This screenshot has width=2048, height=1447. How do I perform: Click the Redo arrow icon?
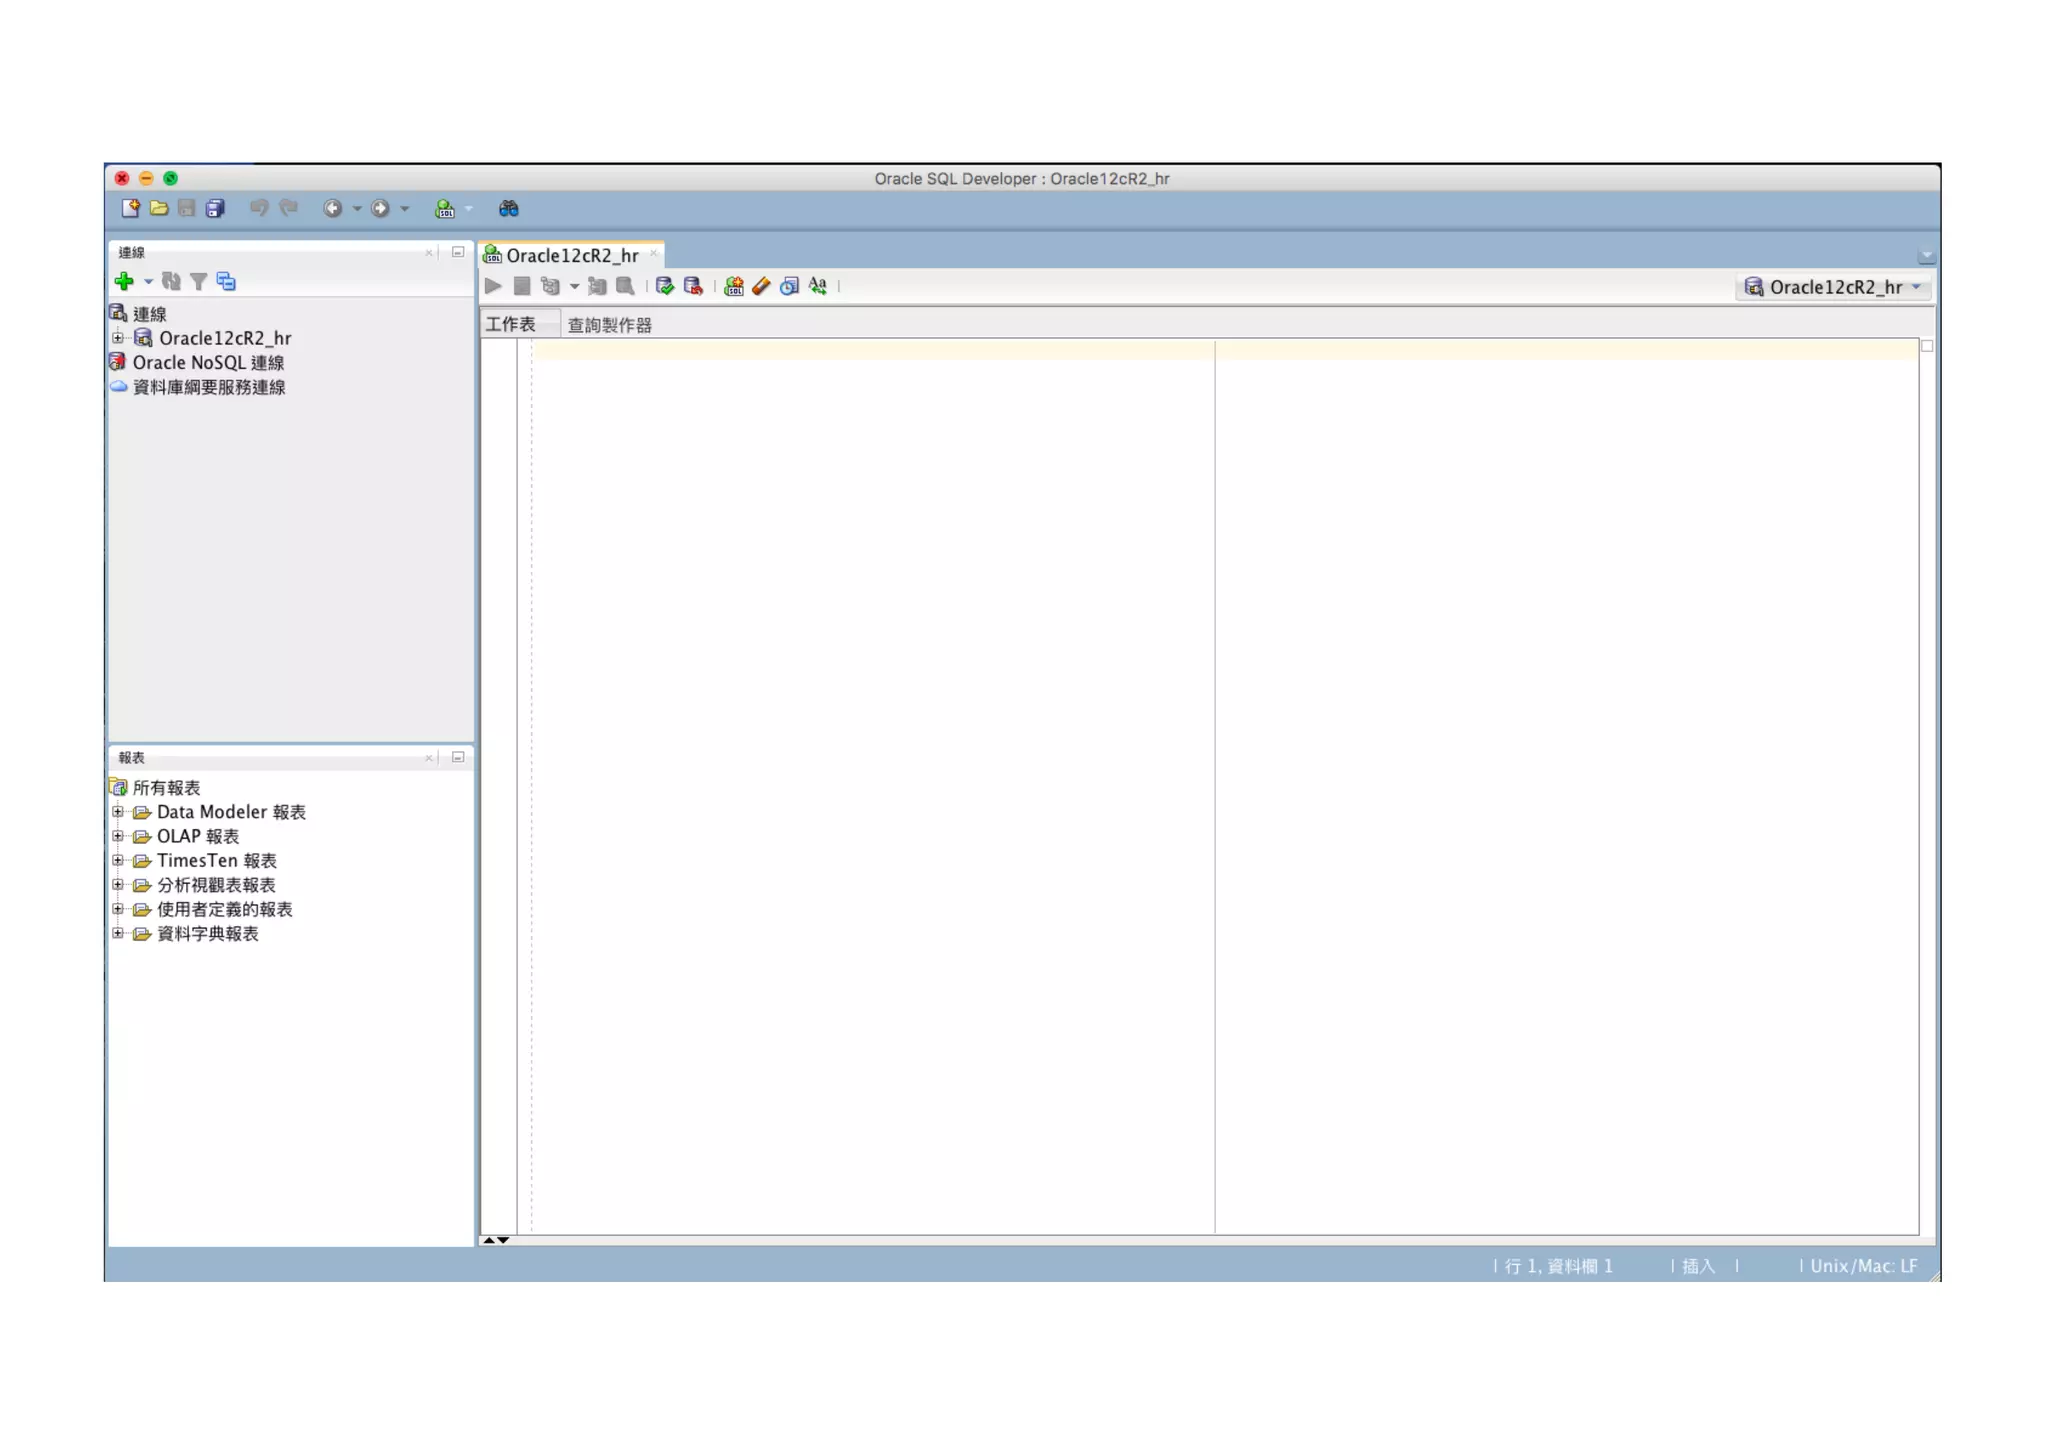coord(288,208)
